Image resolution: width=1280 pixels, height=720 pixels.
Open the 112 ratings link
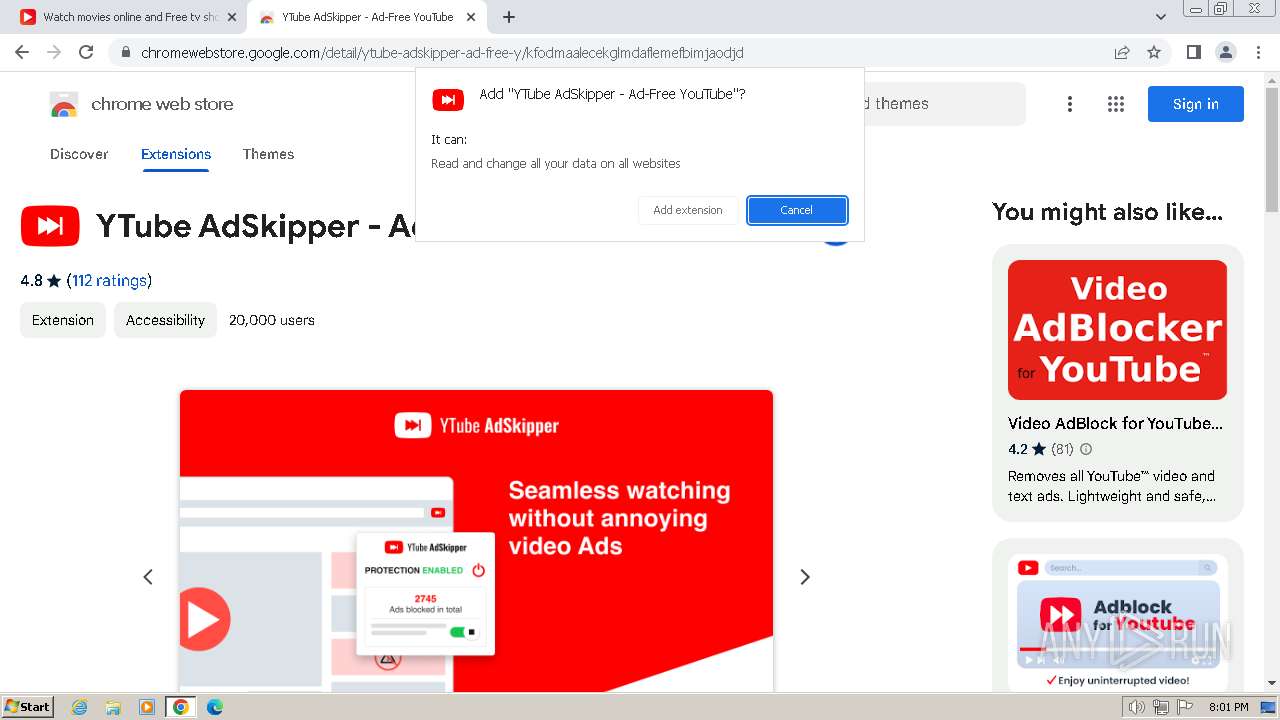coord(109,281)
